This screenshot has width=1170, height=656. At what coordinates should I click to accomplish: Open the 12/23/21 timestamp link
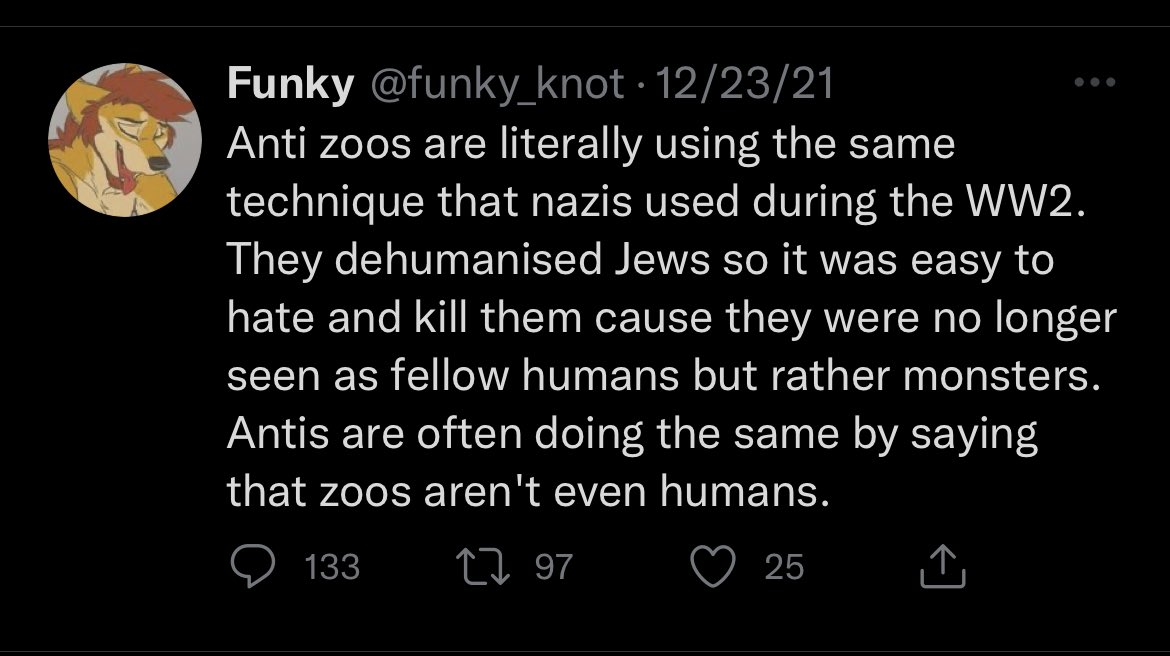[744, 83]
